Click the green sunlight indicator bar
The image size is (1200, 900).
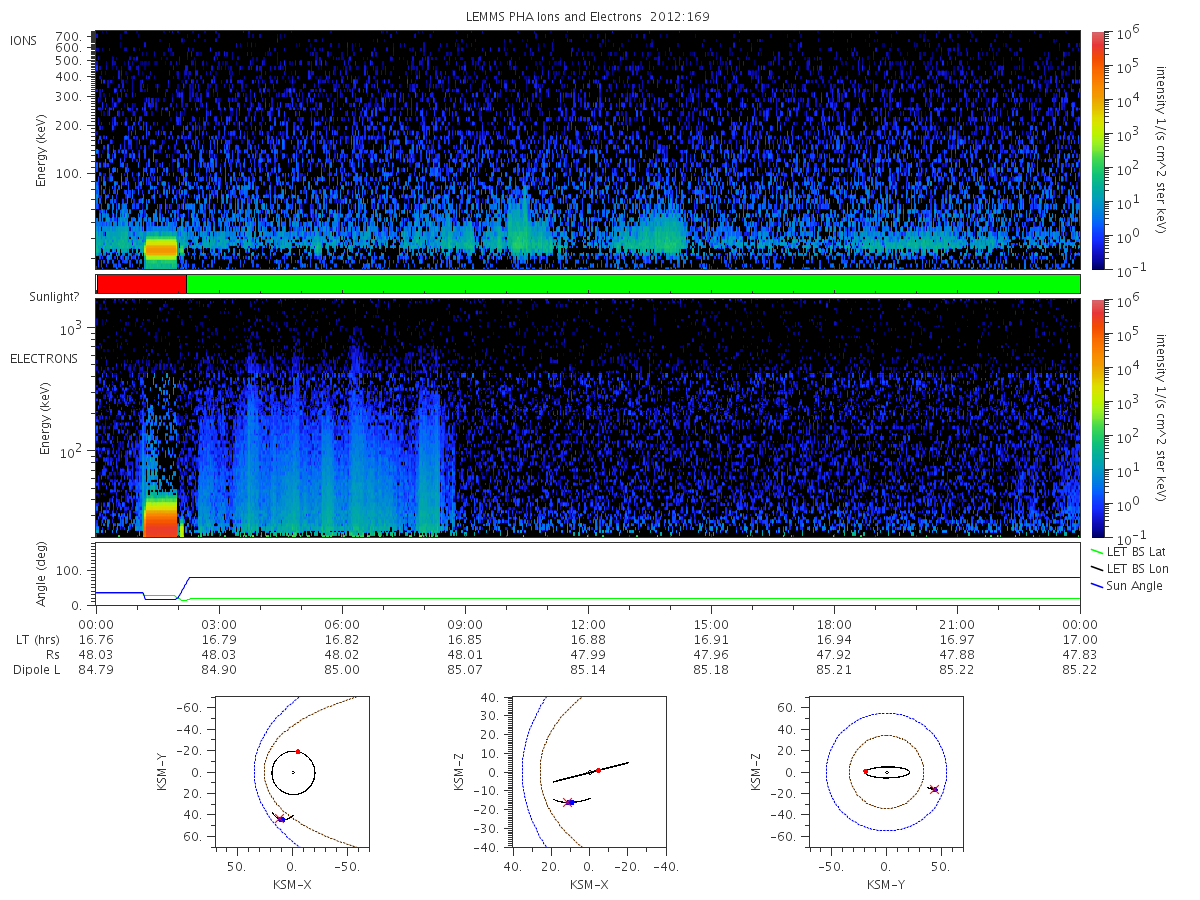point(633,284)
